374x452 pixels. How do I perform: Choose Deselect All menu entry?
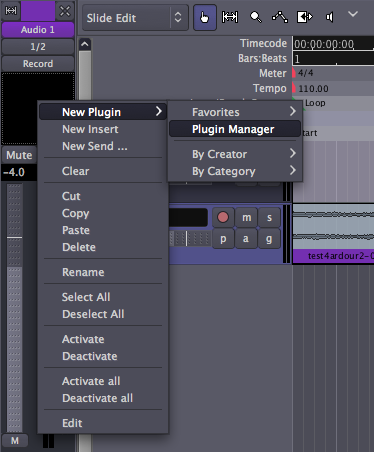click(x=103, y=314)
